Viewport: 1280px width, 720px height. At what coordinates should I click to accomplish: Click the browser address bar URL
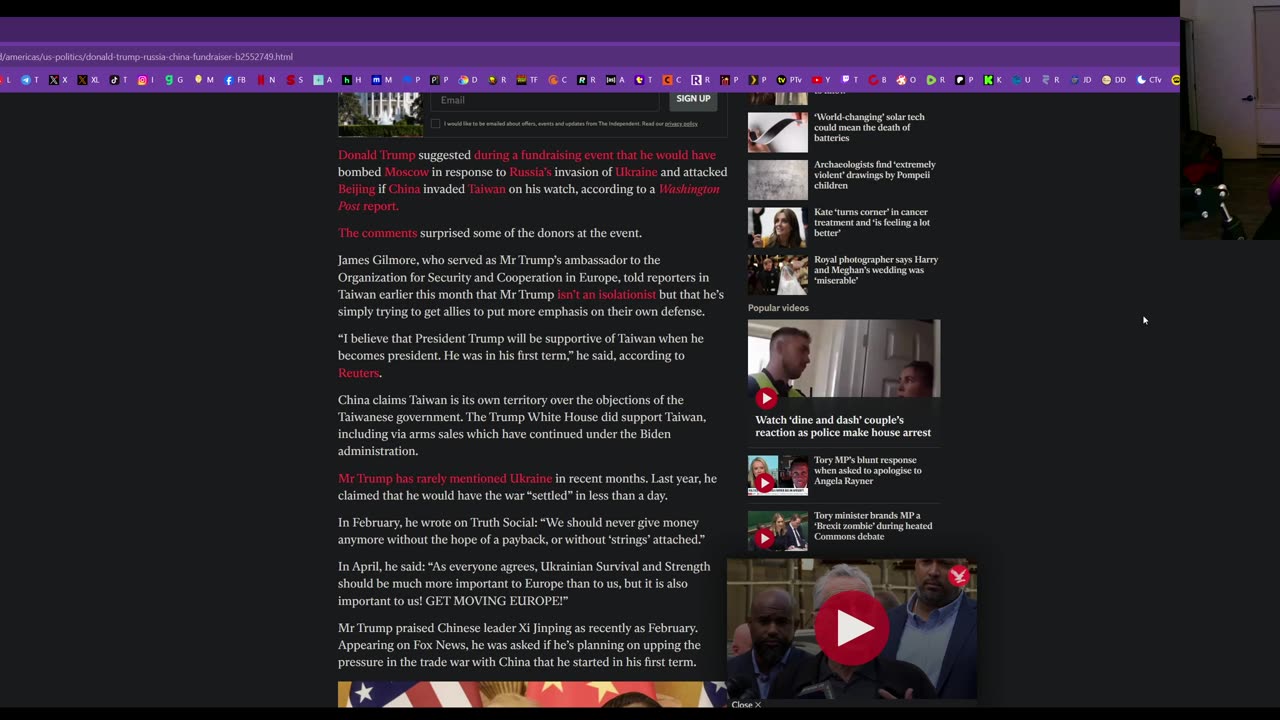tap(147, 57)
